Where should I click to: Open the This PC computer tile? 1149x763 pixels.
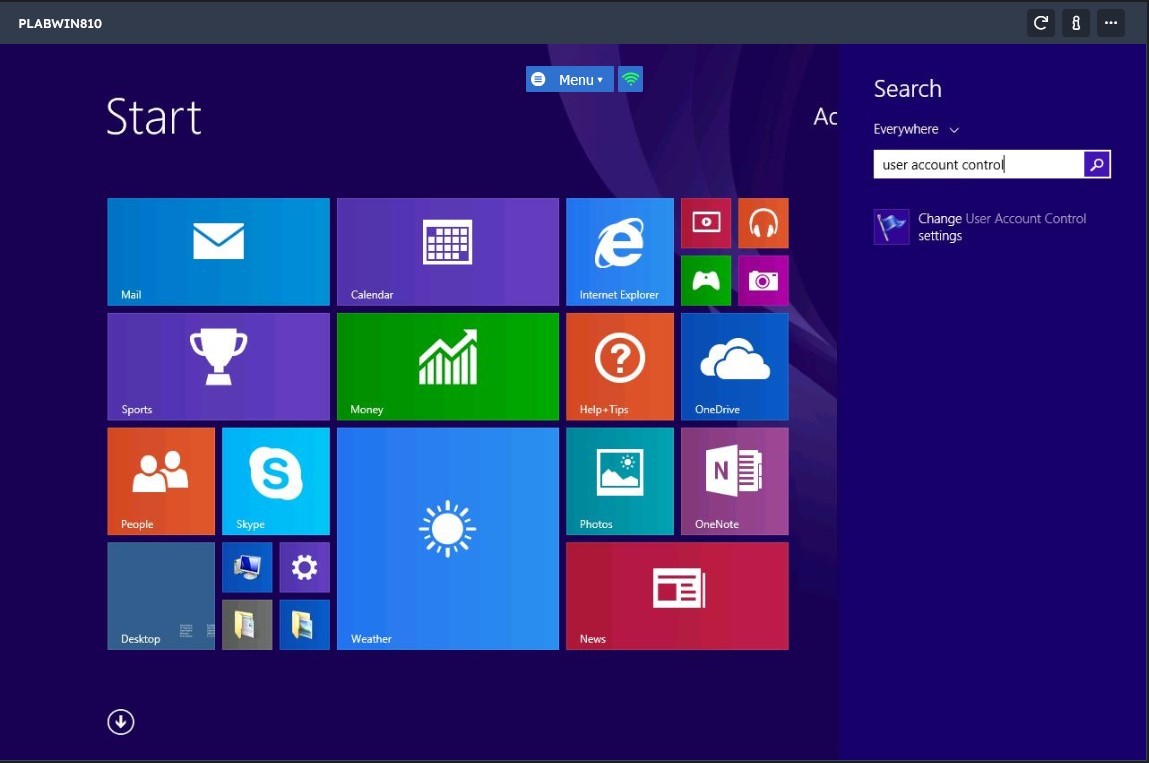[247, 567]
